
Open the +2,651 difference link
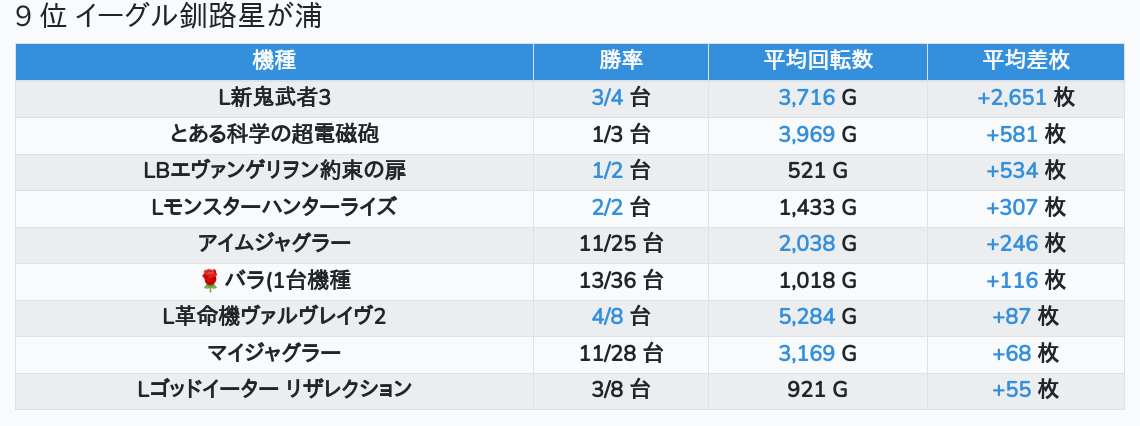click(1012, 97)
